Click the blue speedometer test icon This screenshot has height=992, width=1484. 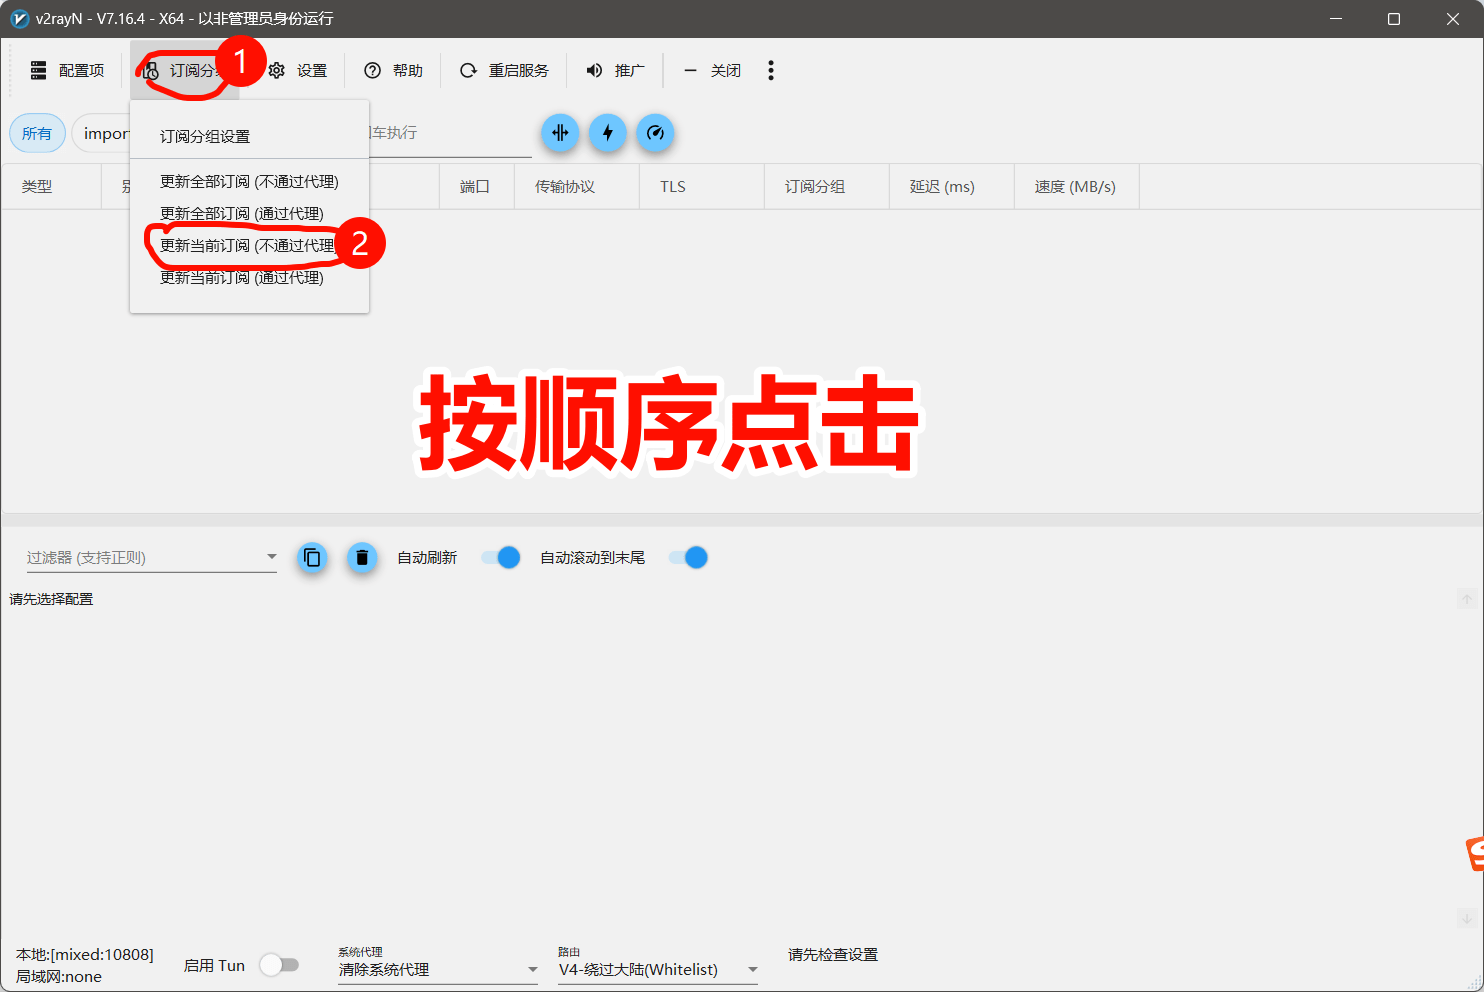[x=656, y=132]
